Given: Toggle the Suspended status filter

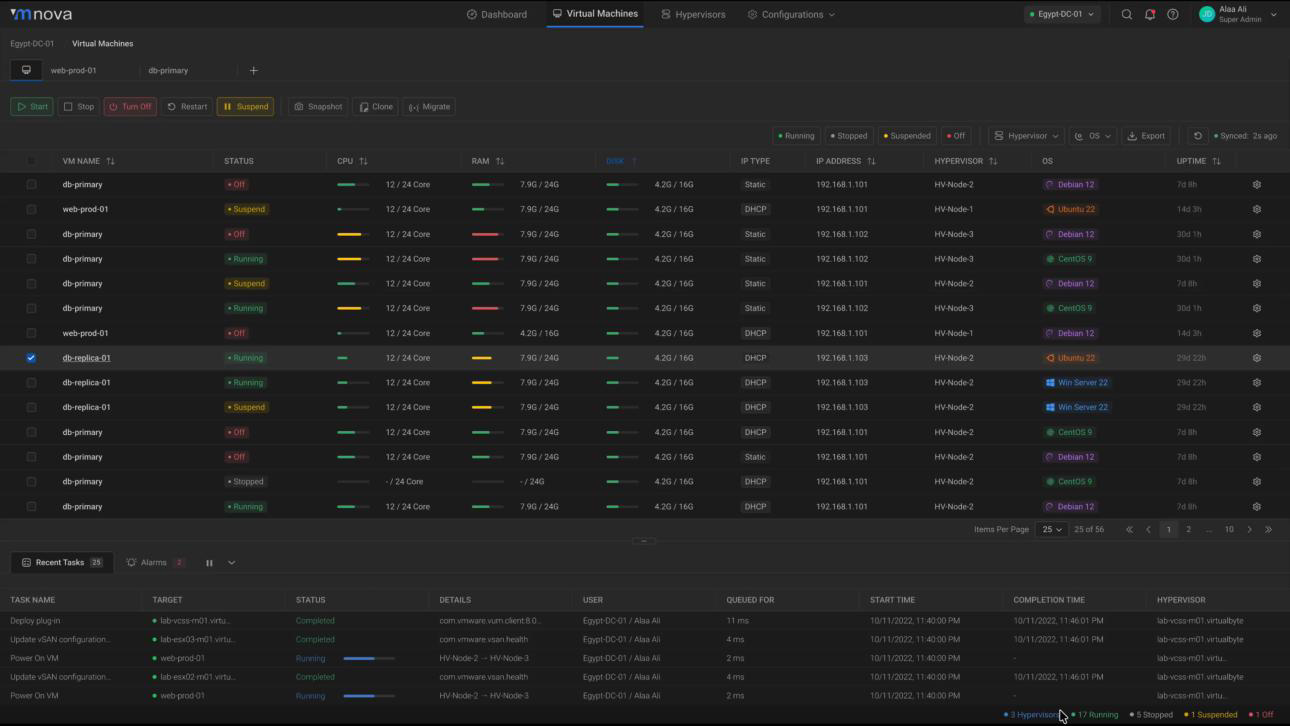Looking at the screenshot, I should click(x=907, y=136).
